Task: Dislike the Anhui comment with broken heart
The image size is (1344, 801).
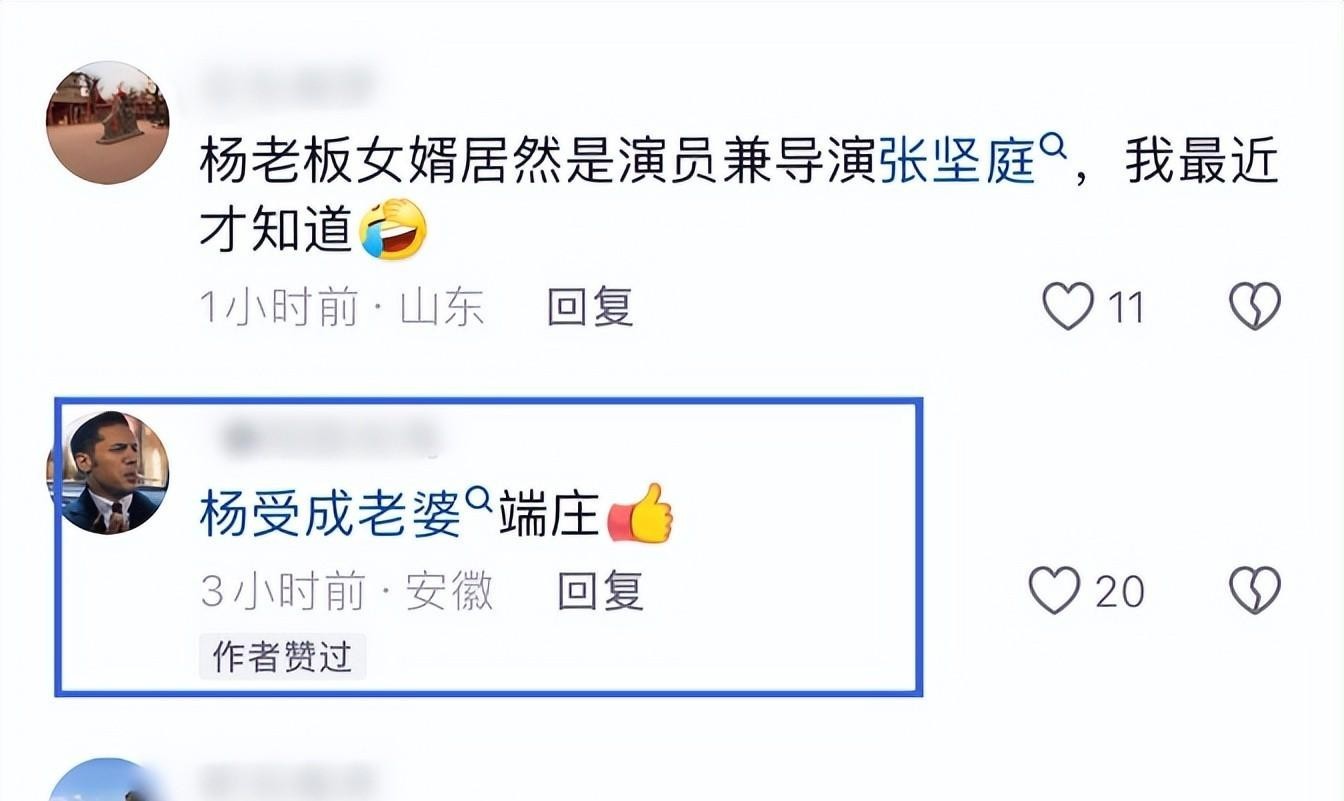Action: [x=1254, y=591]
